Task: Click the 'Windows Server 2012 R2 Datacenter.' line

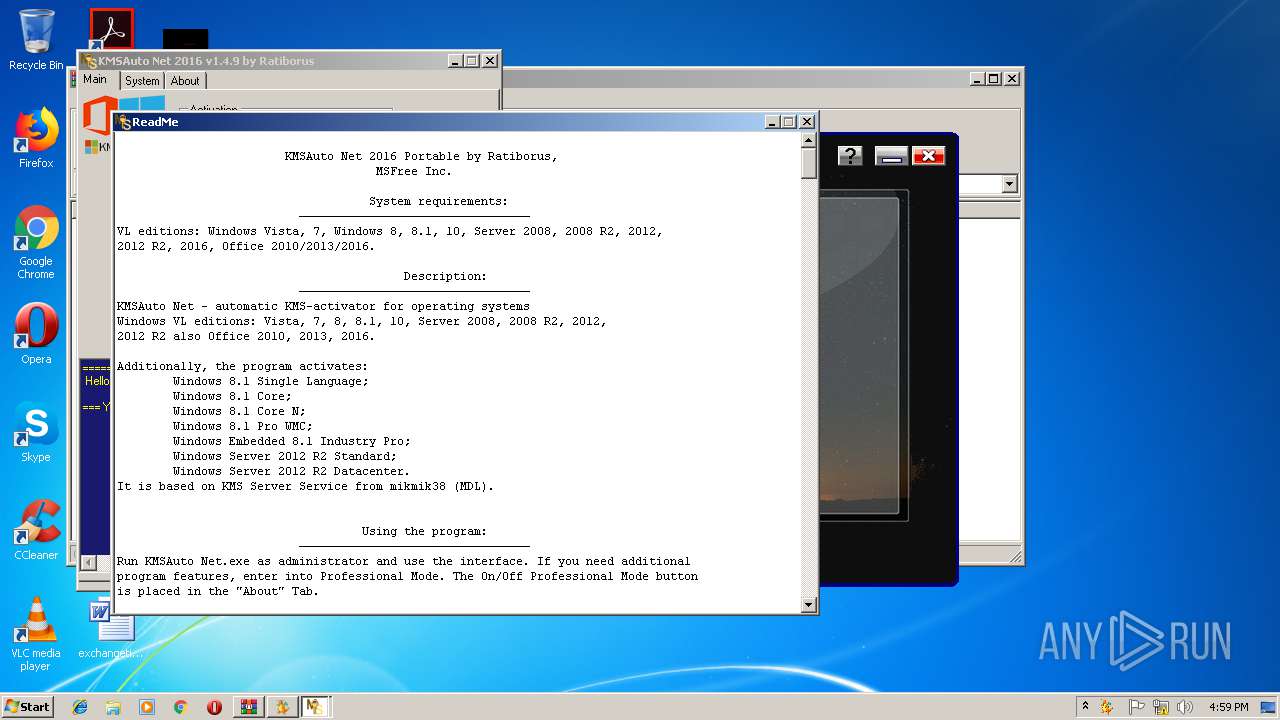Action: 291,471
